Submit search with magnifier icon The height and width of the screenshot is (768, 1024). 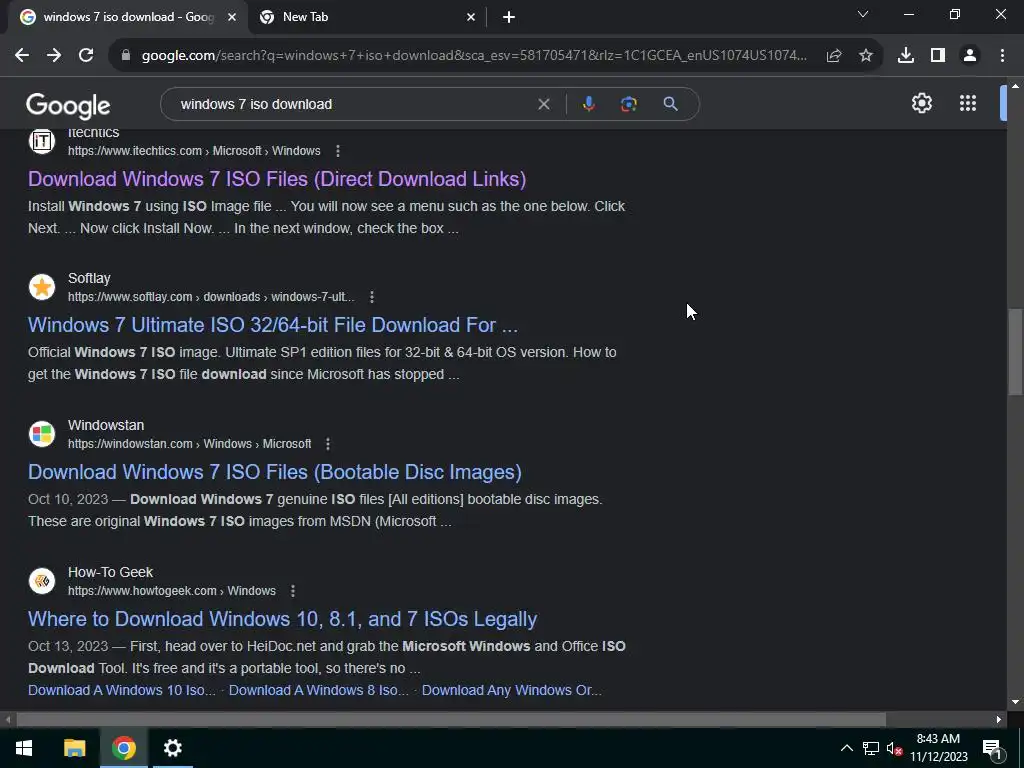click(x=670, y=104)
